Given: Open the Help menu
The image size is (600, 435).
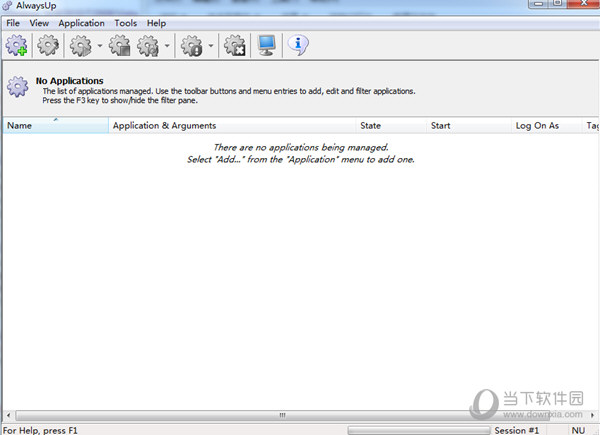Looking at the screenshot, I should pyautogui.click(x=157, y=23).
